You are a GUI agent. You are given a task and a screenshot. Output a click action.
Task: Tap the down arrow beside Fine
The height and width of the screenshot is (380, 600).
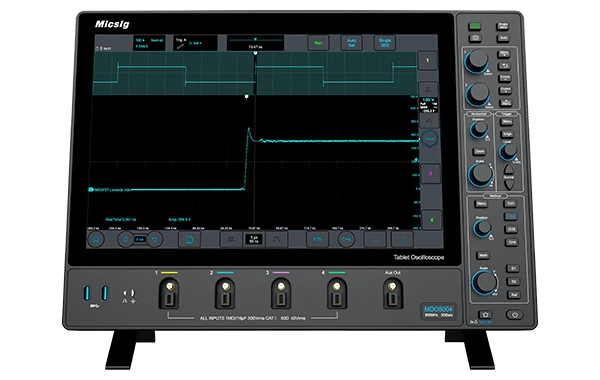pyautogui.click(x=155, y=240)
